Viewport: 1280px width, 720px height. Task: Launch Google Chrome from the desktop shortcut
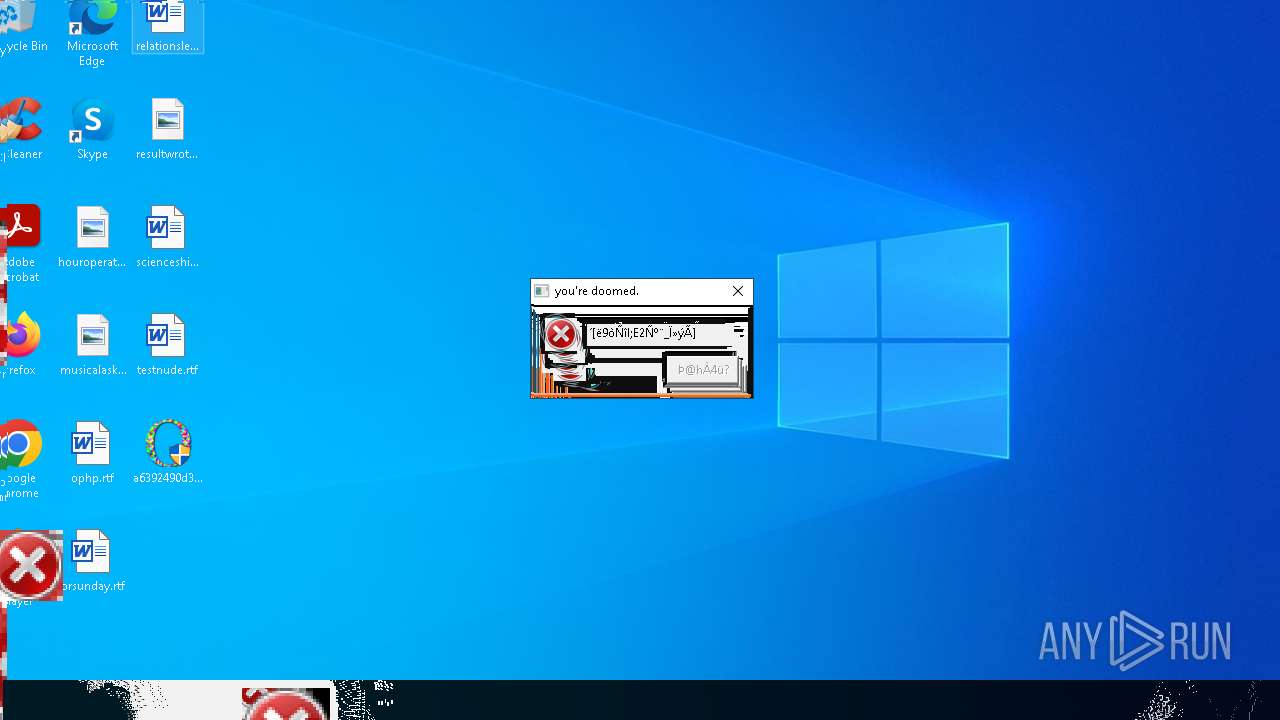20,460
